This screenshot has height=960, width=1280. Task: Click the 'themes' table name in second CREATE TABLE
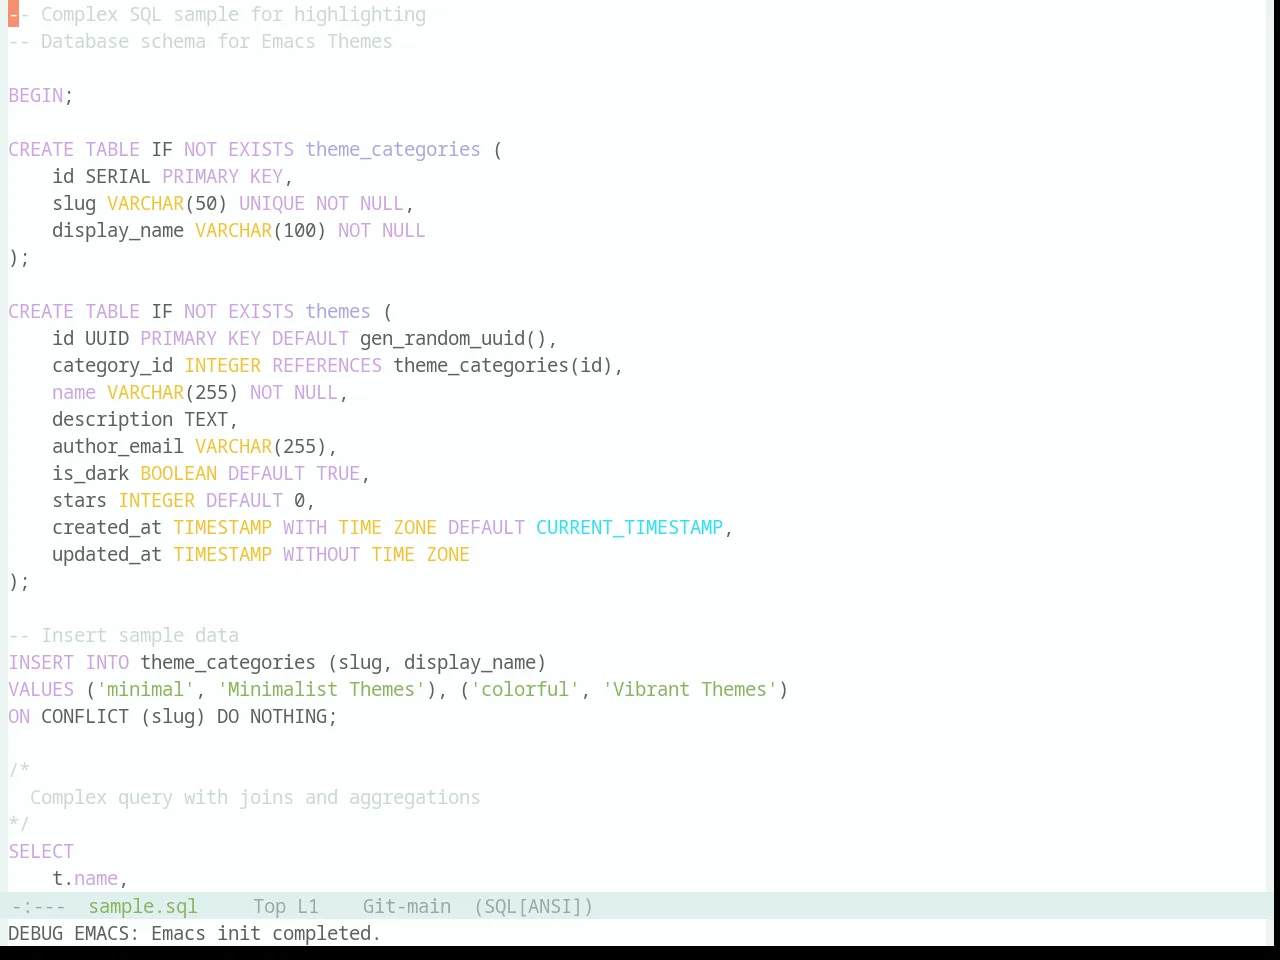click(x=338, y=311)
